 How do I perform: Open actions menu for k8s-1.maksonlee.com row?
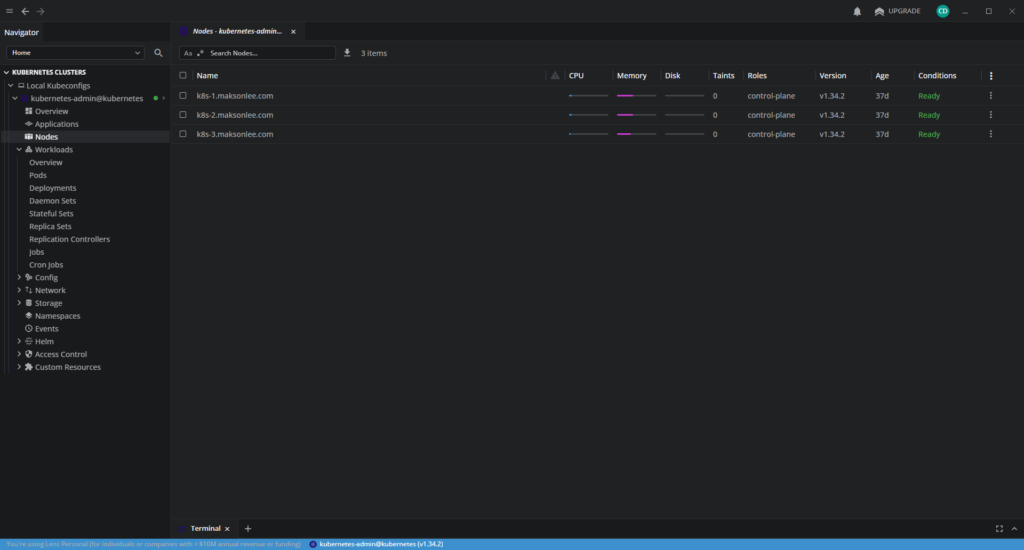(x=991, y=96)
